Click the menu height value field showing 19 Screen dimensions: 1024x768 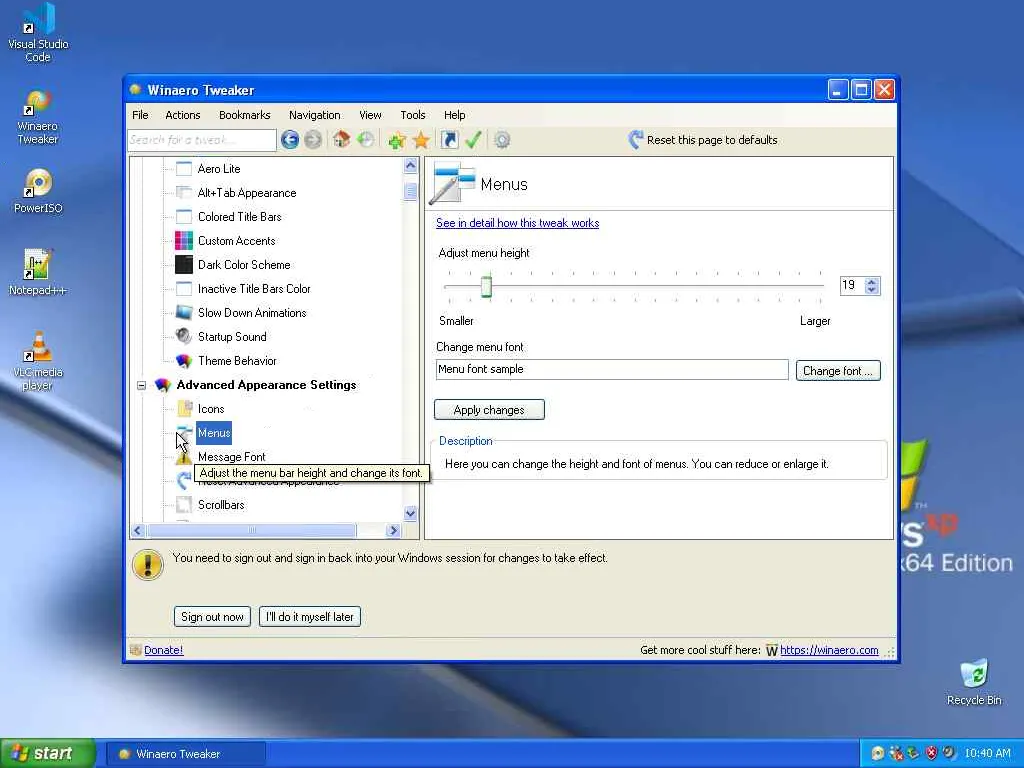click(x=852, y=285)
